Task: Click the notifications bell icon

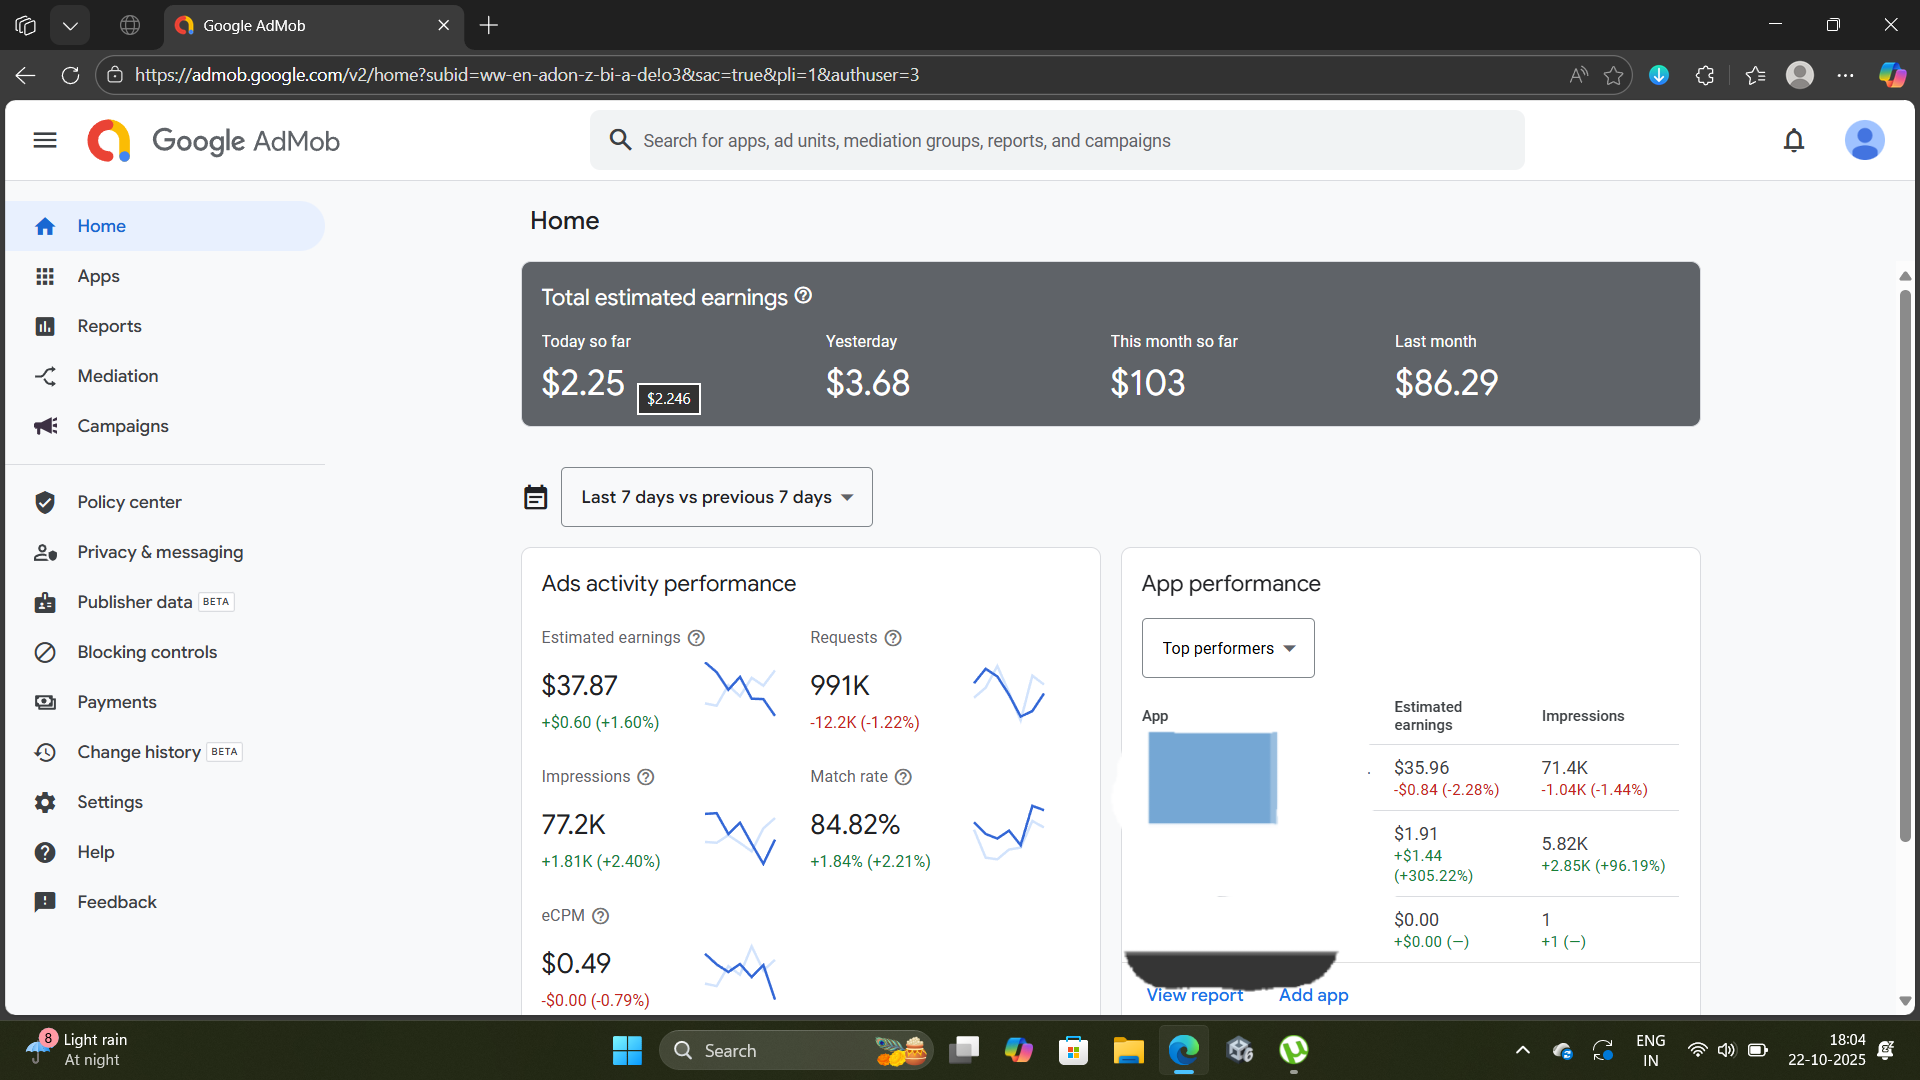Action: pos(1794,140)
